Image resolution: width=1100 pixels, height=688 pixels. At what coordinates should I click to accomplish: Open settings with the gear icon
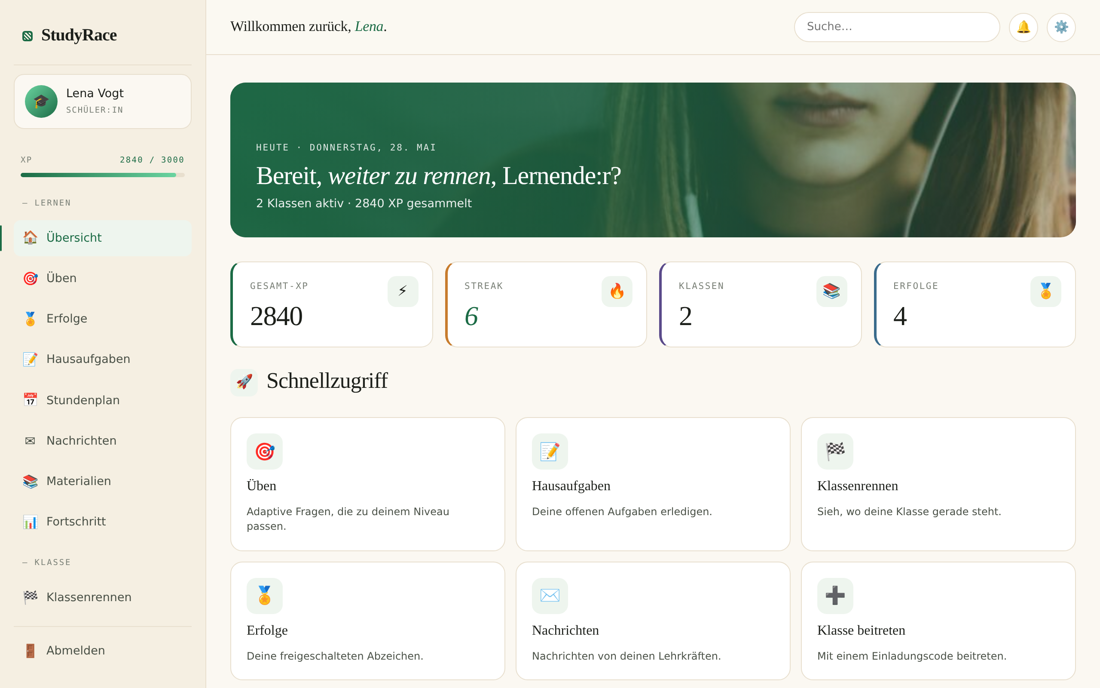[1061, 27]
